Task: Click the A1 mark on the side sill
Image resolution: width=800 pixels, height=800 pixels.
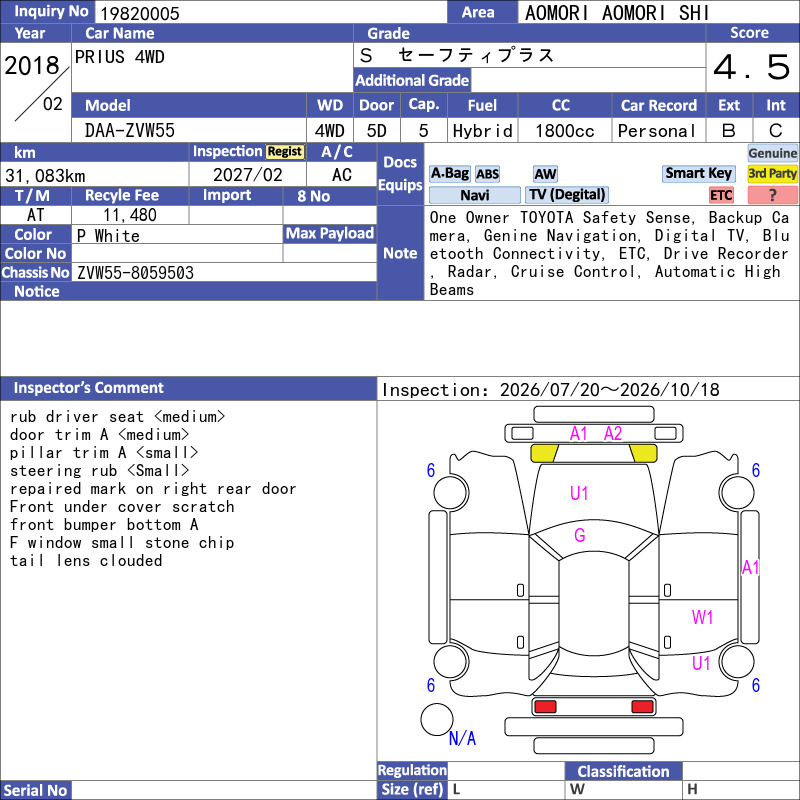Action: pos(751,567)
